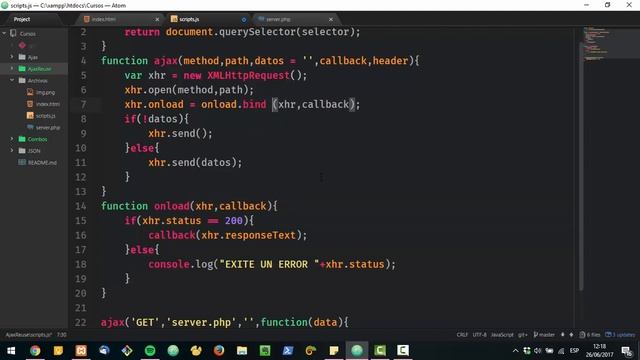
Task: Expand the Ajax folder
Action: pyautogui.click(x=12, y=57)
